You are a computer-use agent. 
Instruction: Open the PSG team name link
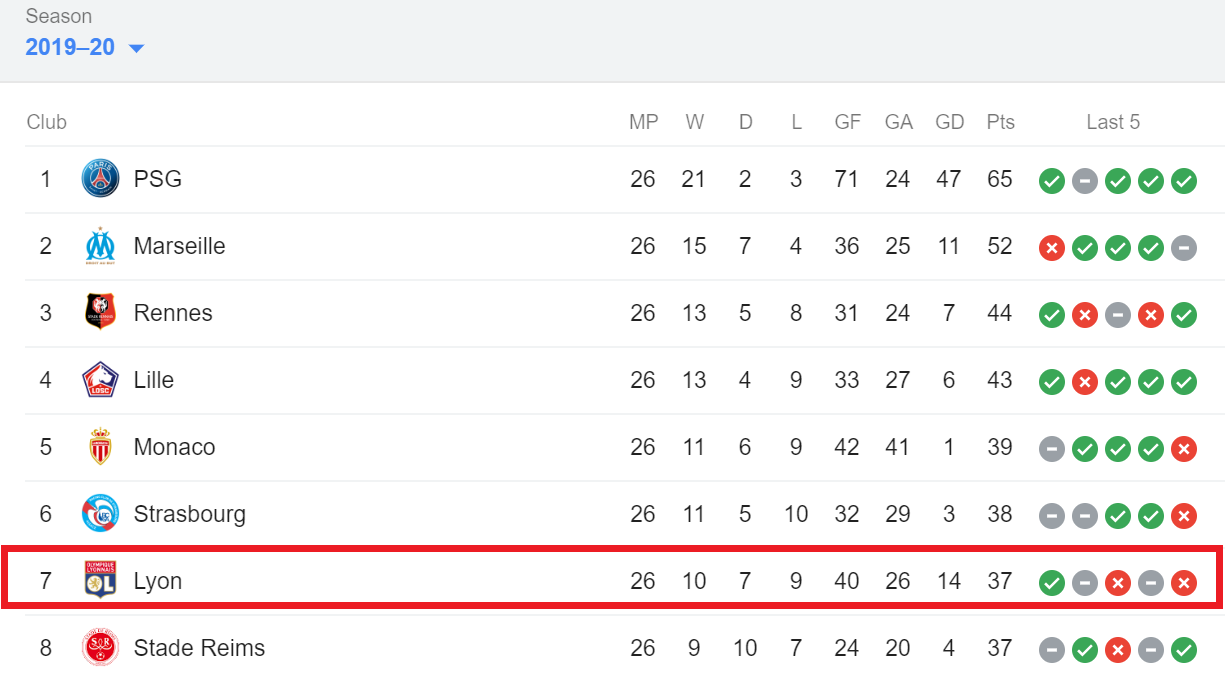coord(158,180)
